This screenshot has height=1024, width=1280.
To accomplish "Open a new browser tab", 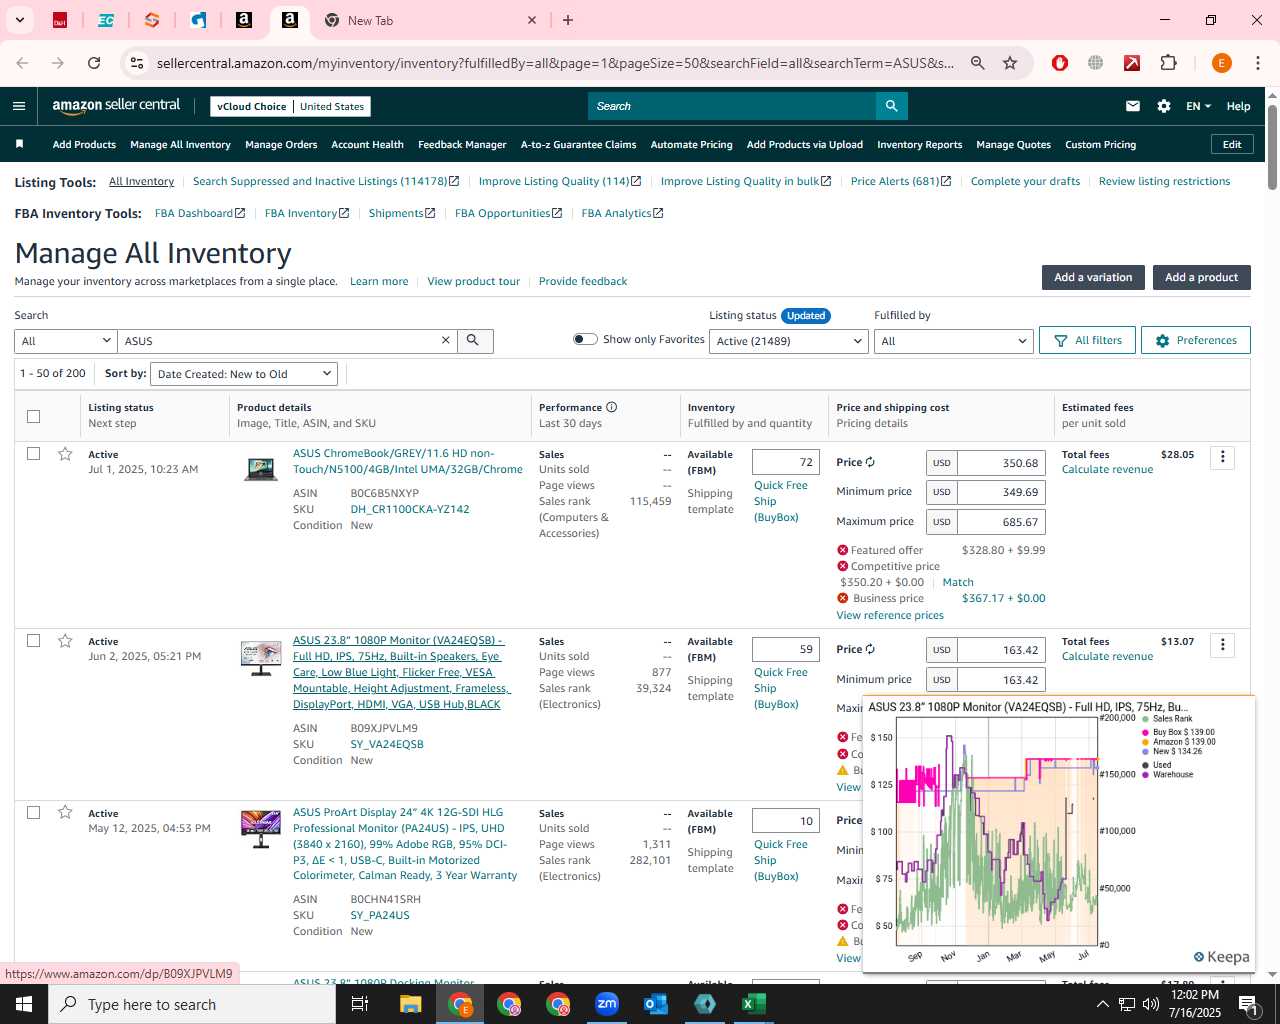I will click(x=568, y=20).
